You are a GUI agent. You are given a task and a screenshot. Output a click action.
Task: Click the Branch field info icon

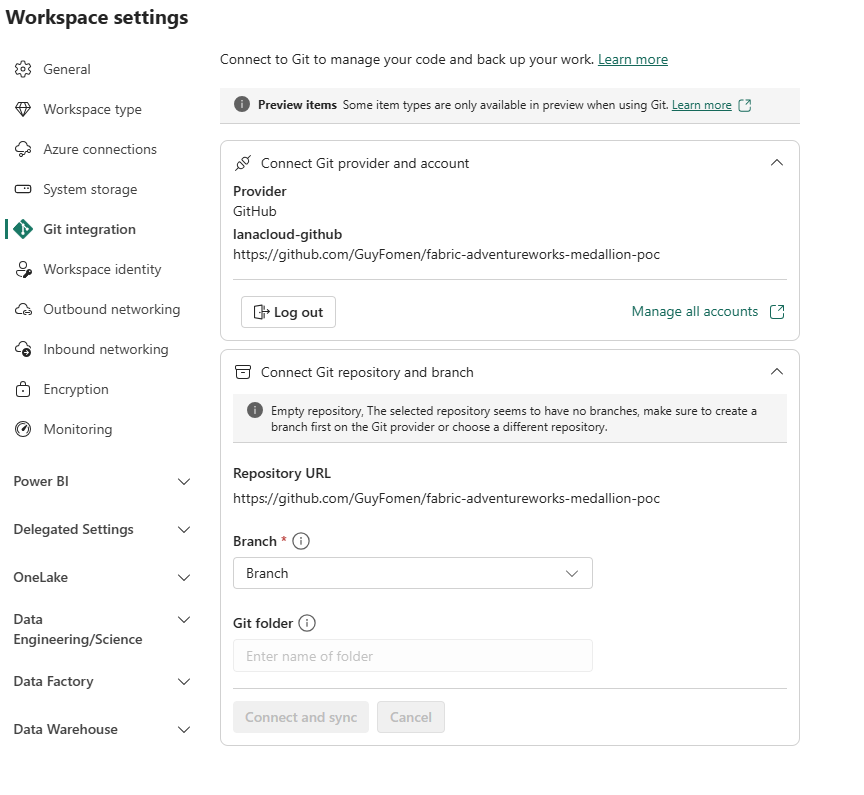tap(301, 541)
